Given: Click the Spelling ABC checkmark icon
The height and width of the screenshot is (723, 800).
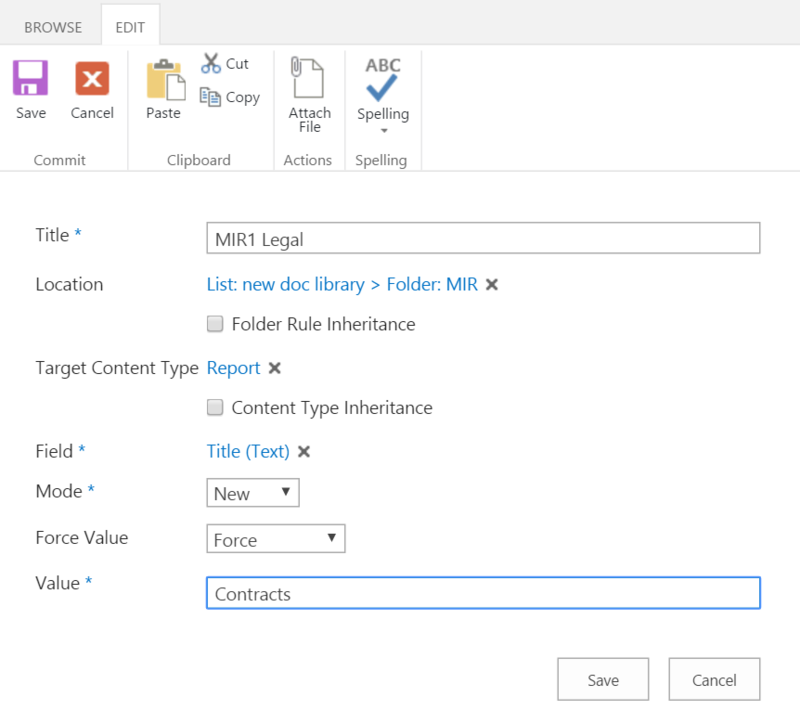Looking at the screenshot, I should click(x=383, y=80).
